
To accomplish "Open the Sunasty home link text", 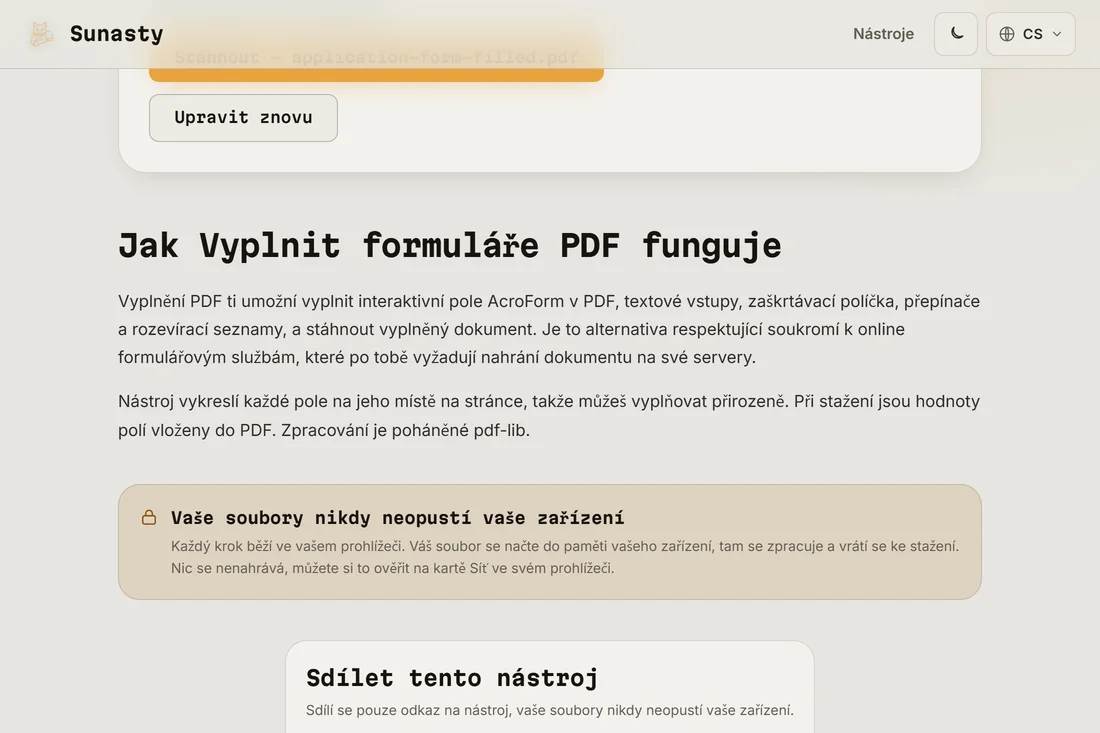I will click(x=116, y=34).
